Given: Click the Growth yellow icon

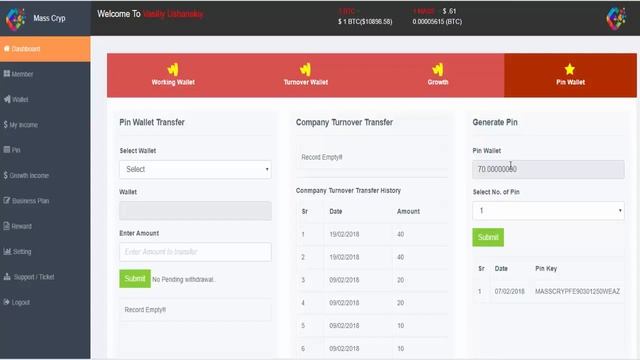Looking at the screenshot, I should tap(438, 69).
